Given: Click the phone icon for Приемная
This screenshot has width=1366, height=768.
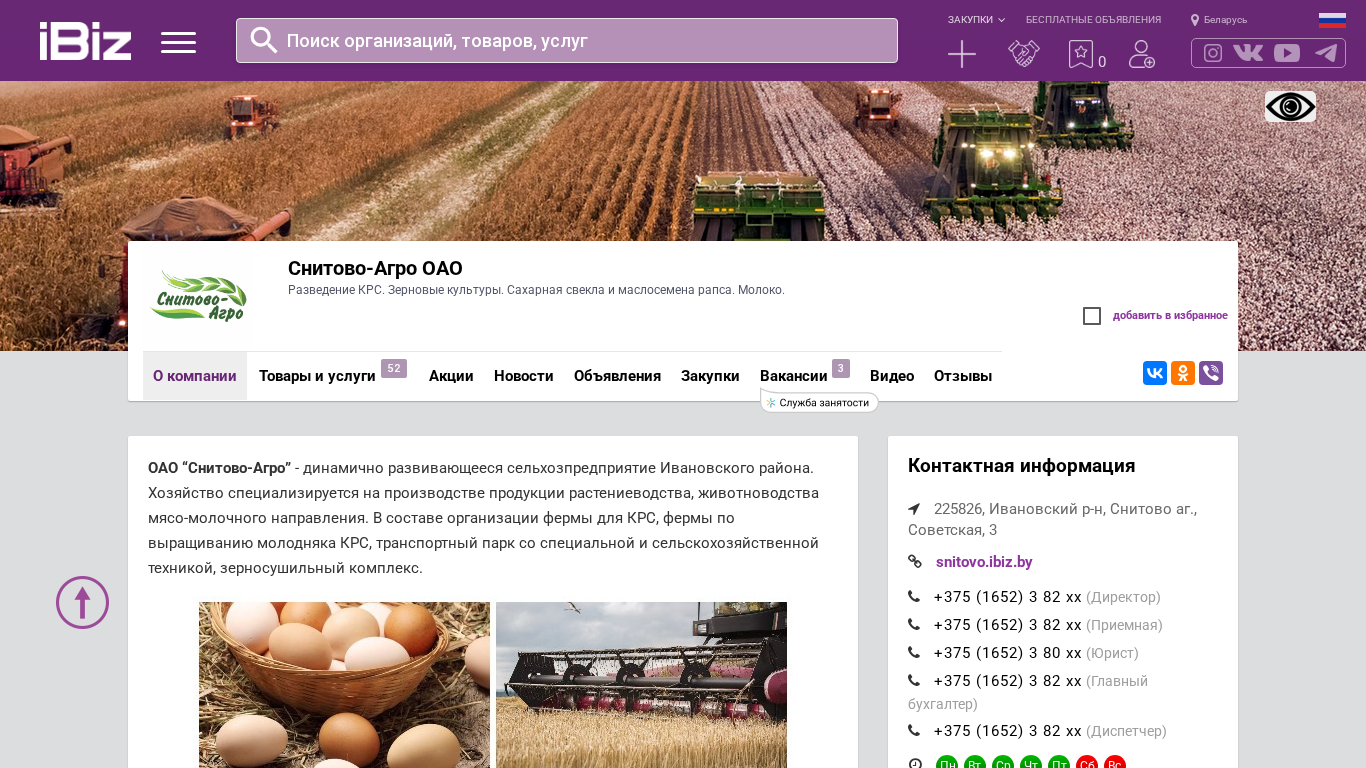Looking at the screenshot, I should pos(914,625).
